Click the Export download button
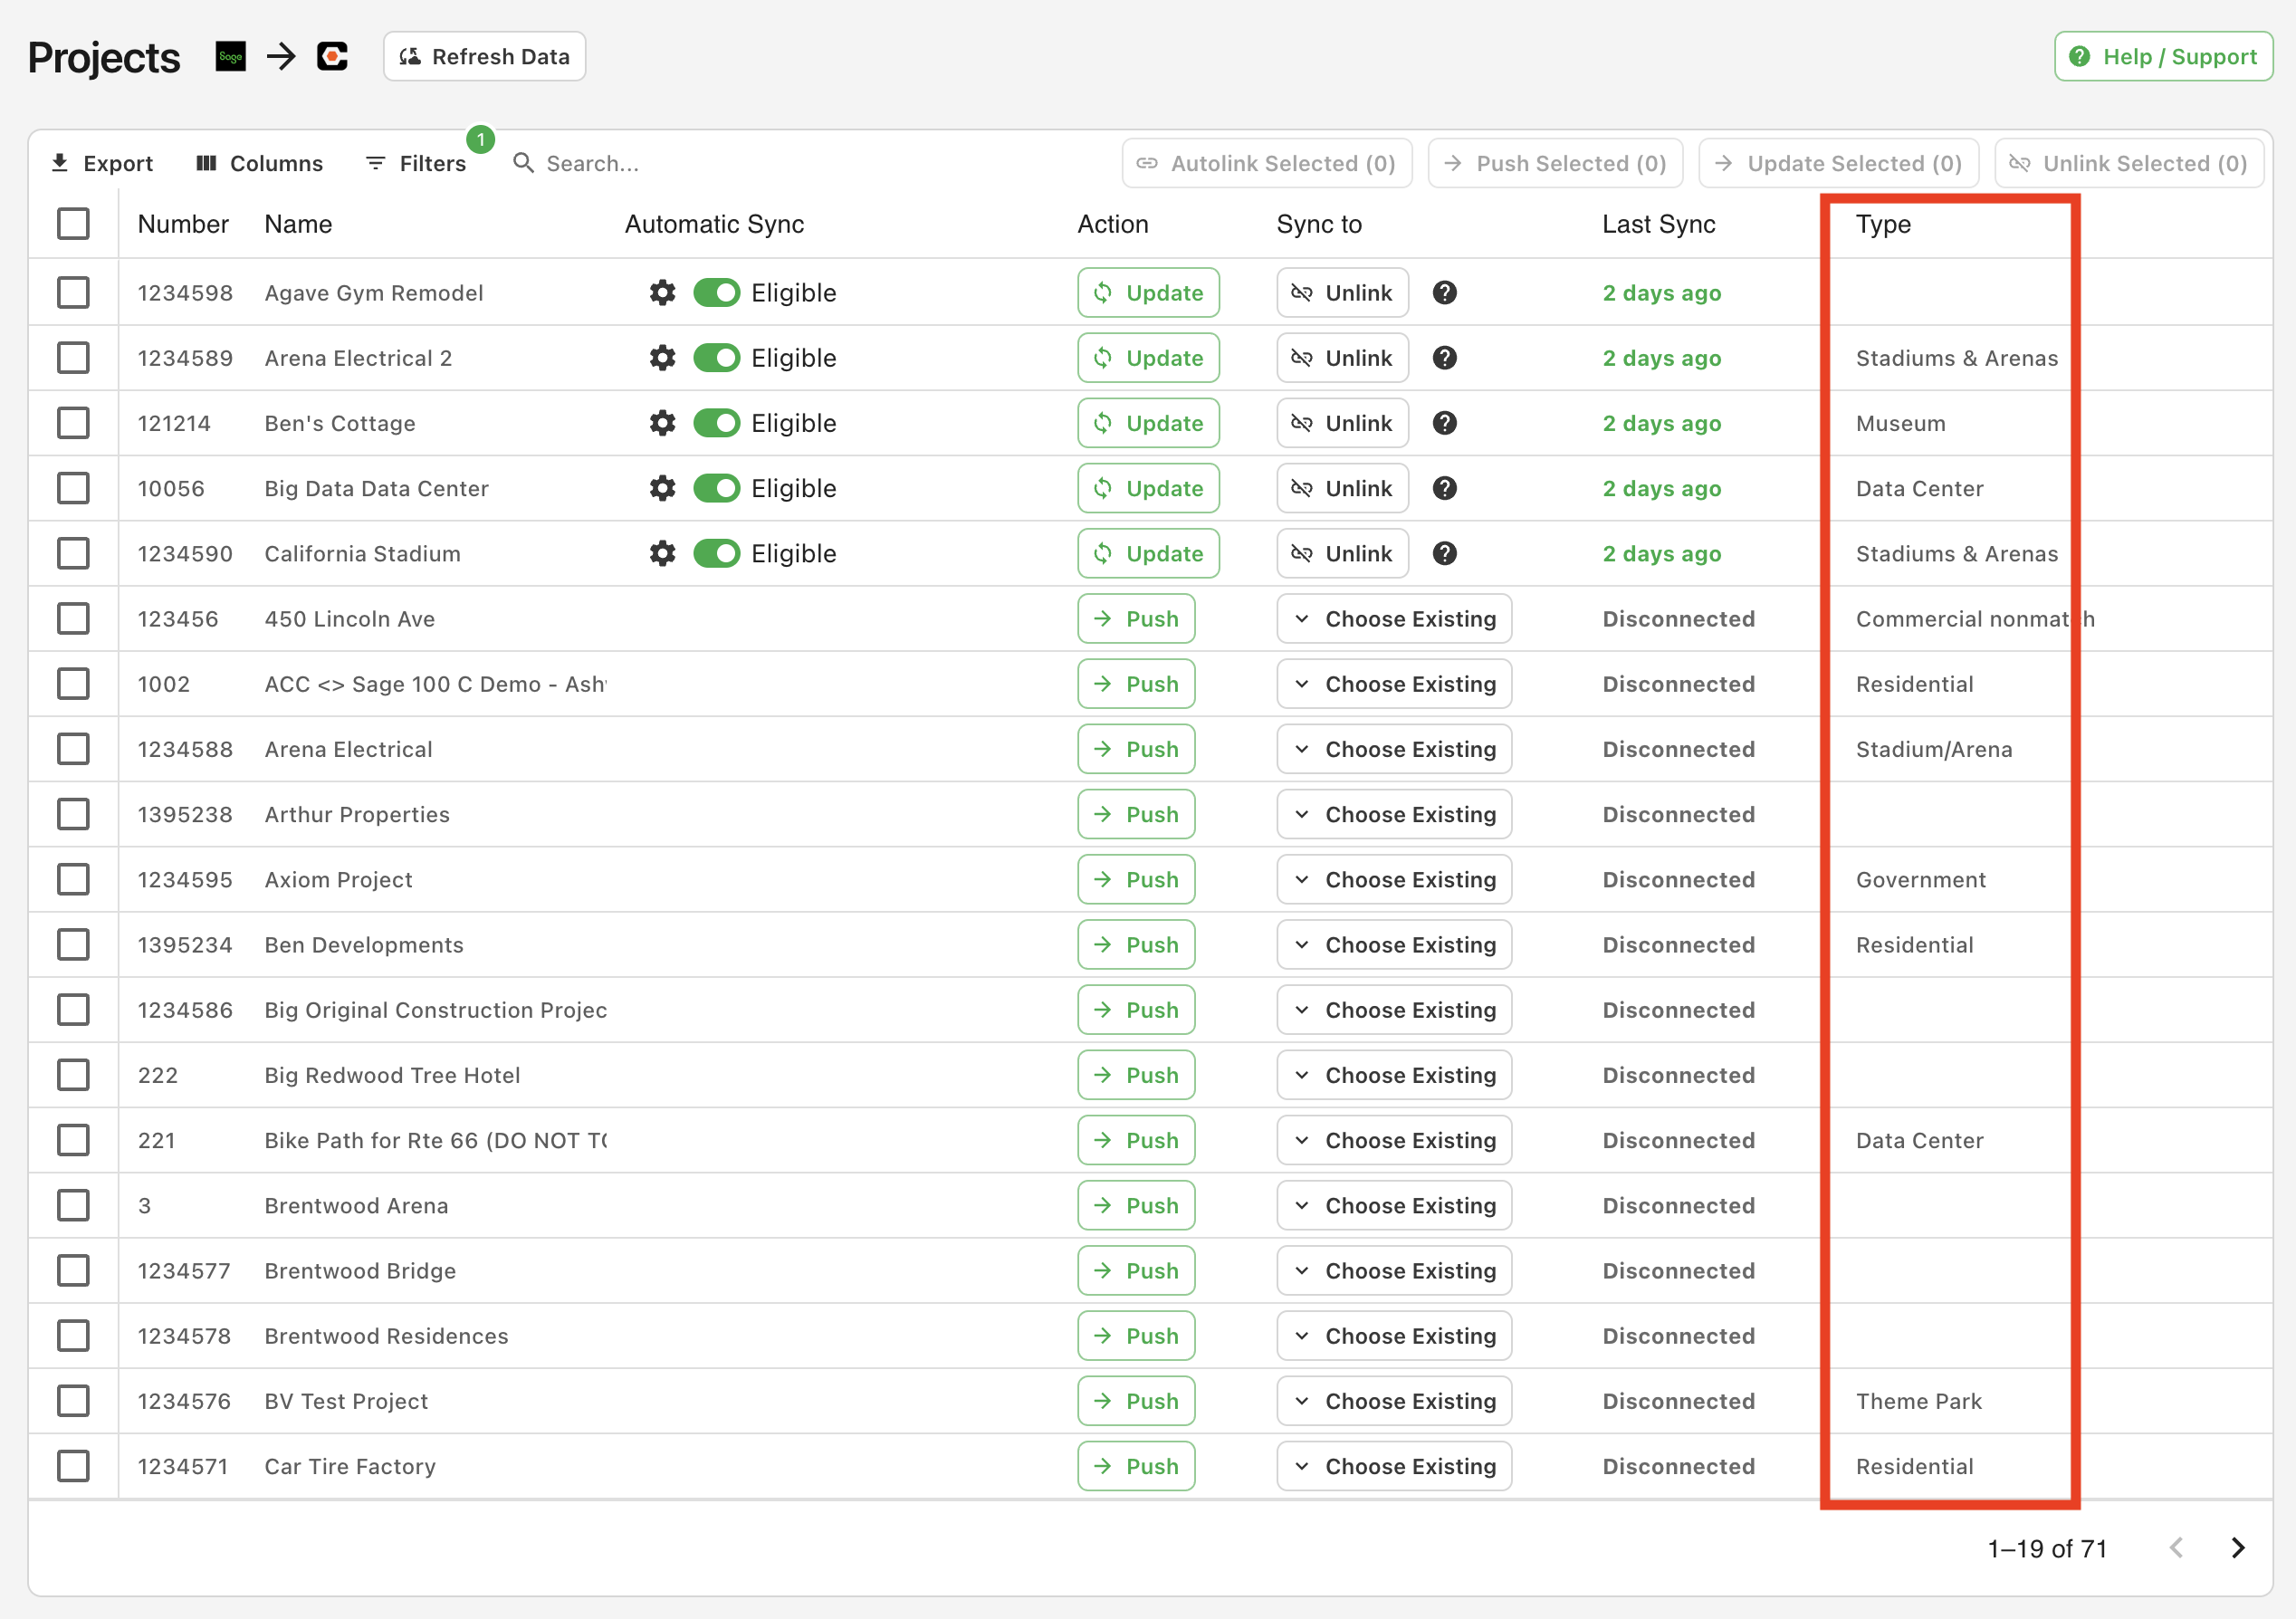The height and width of the screenshot is (1619, 2296). [102, 163]
